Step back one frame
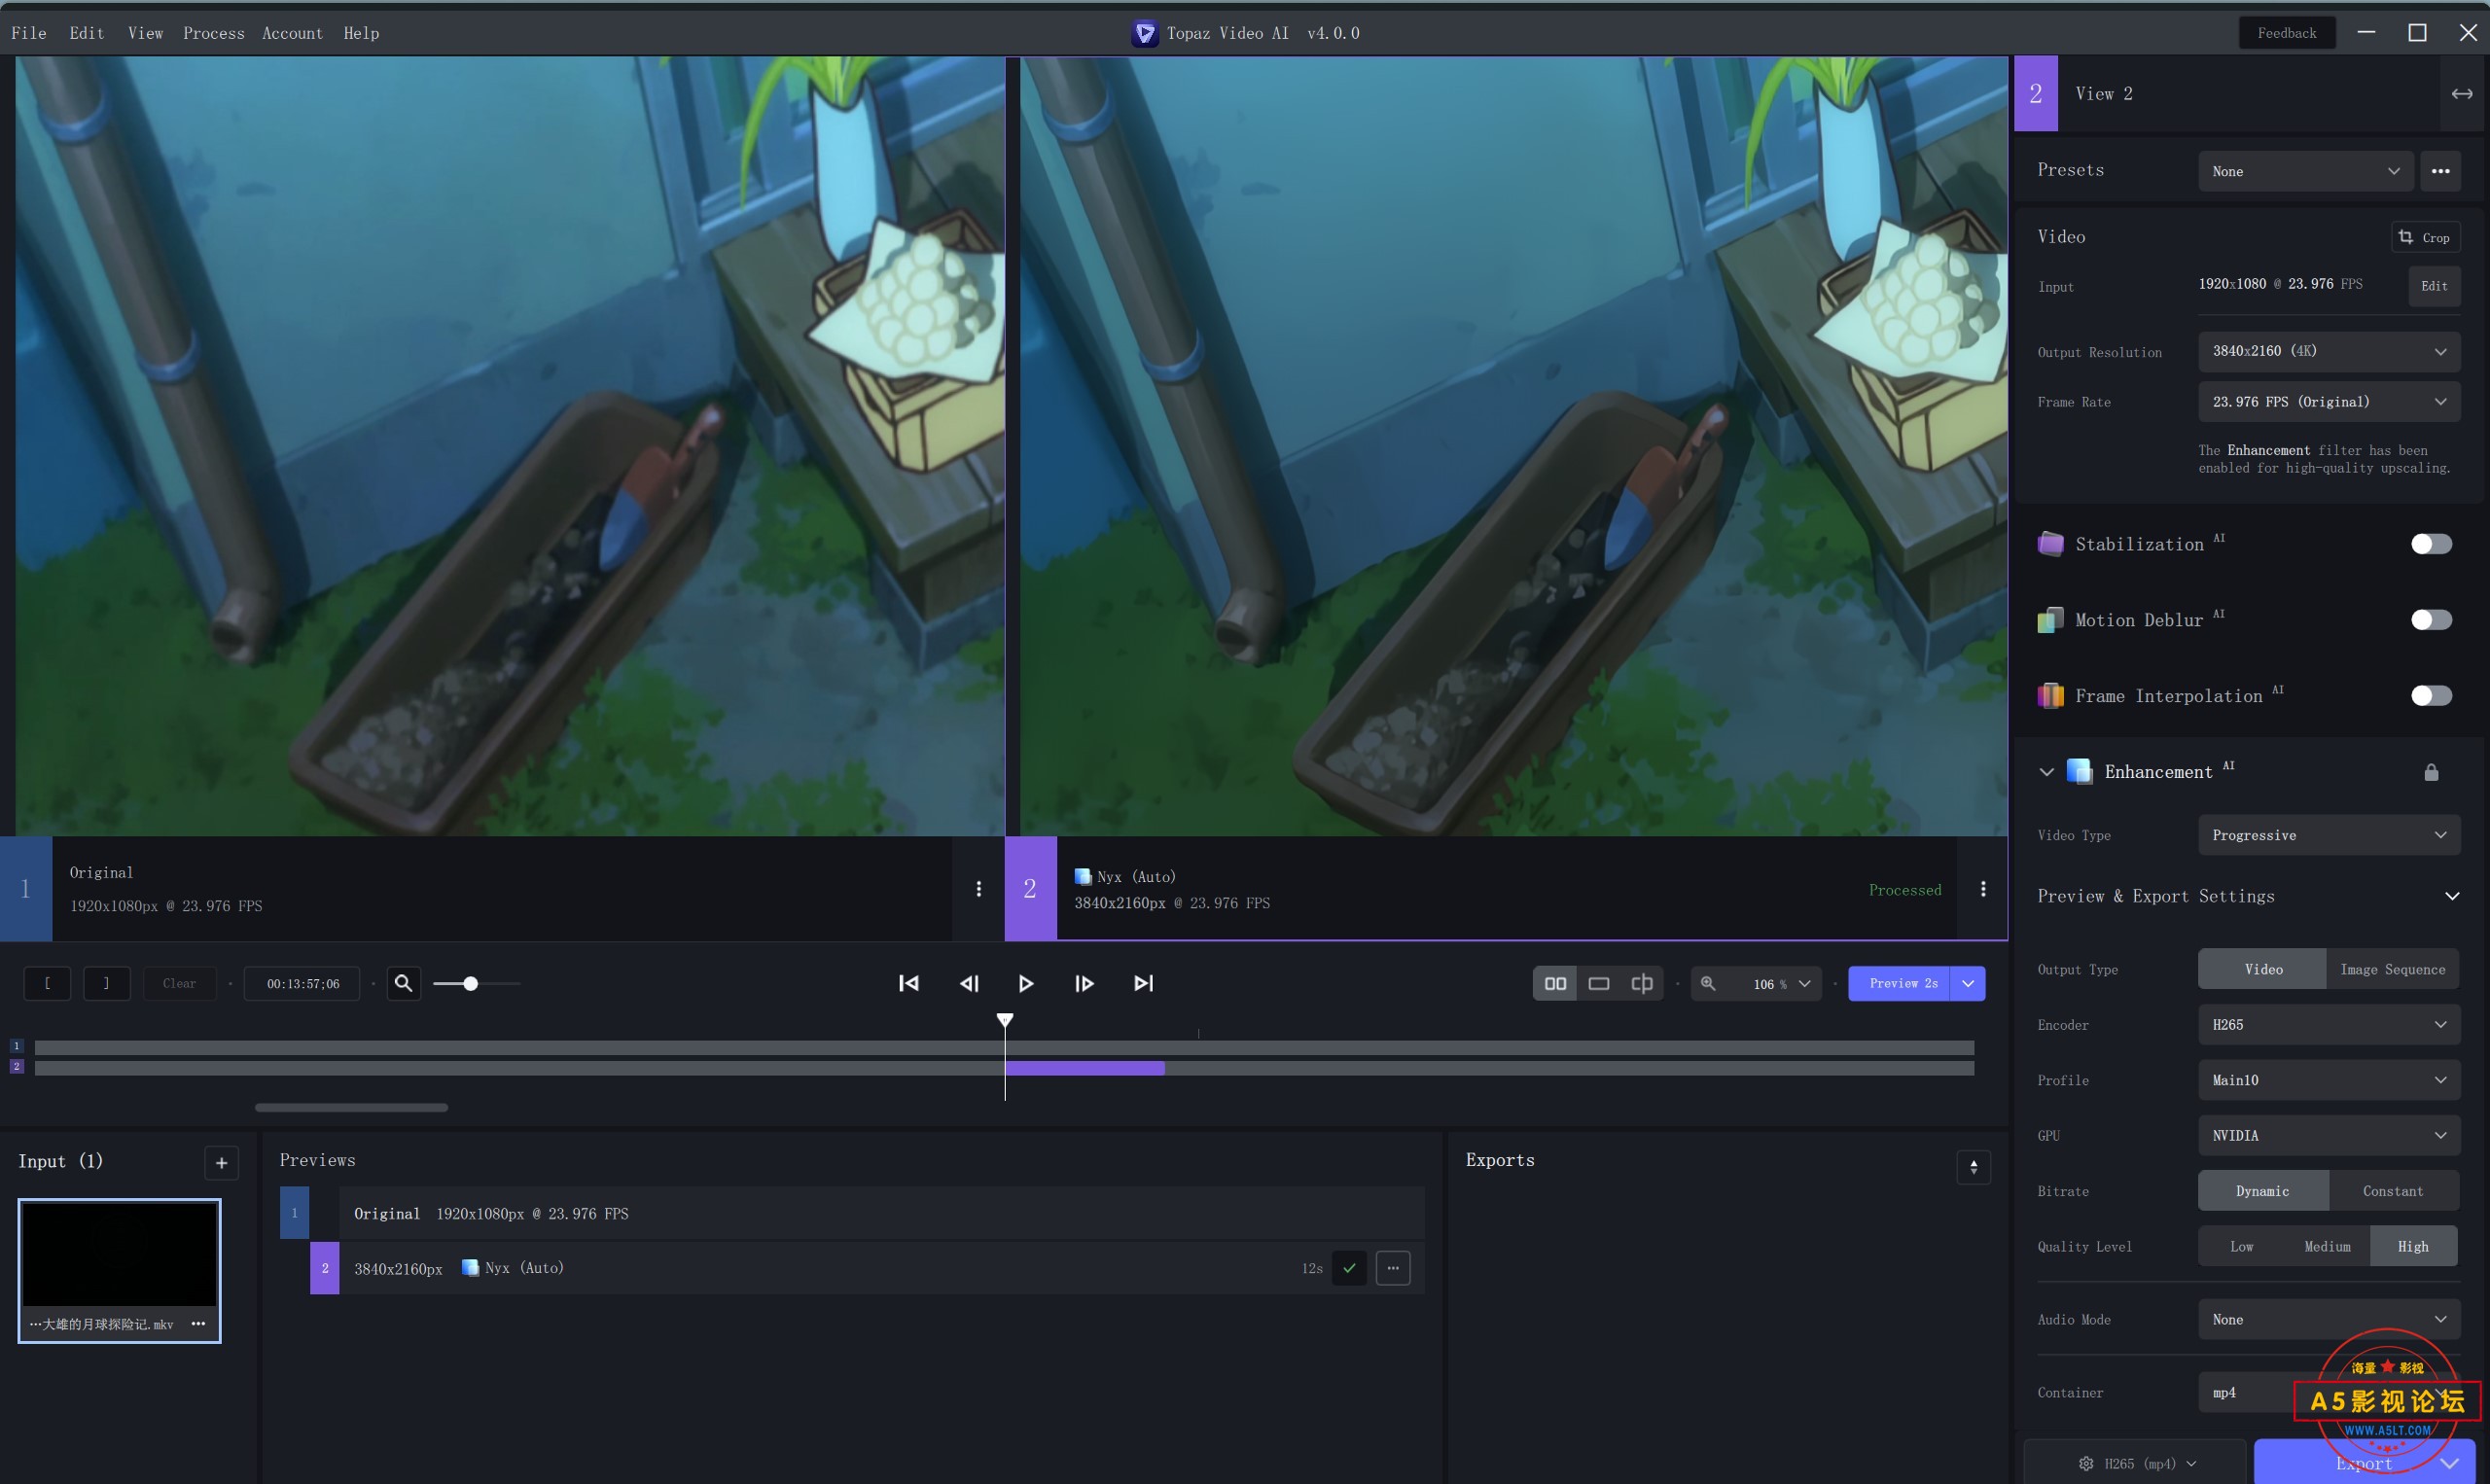This screenshot has height=1484, width=2490. (x=968, y=983)
